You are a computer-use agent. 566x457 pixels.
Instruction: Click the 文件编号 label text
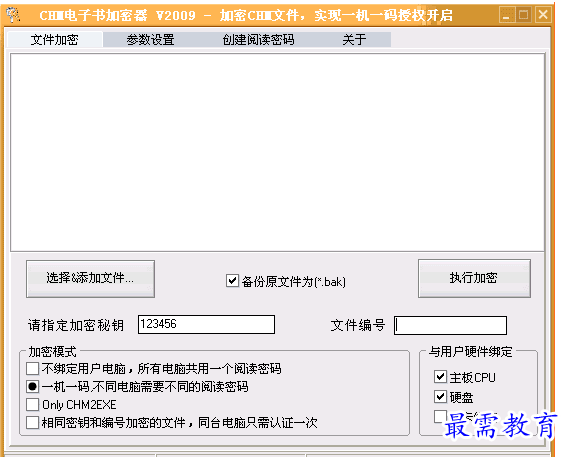(358, 325)
